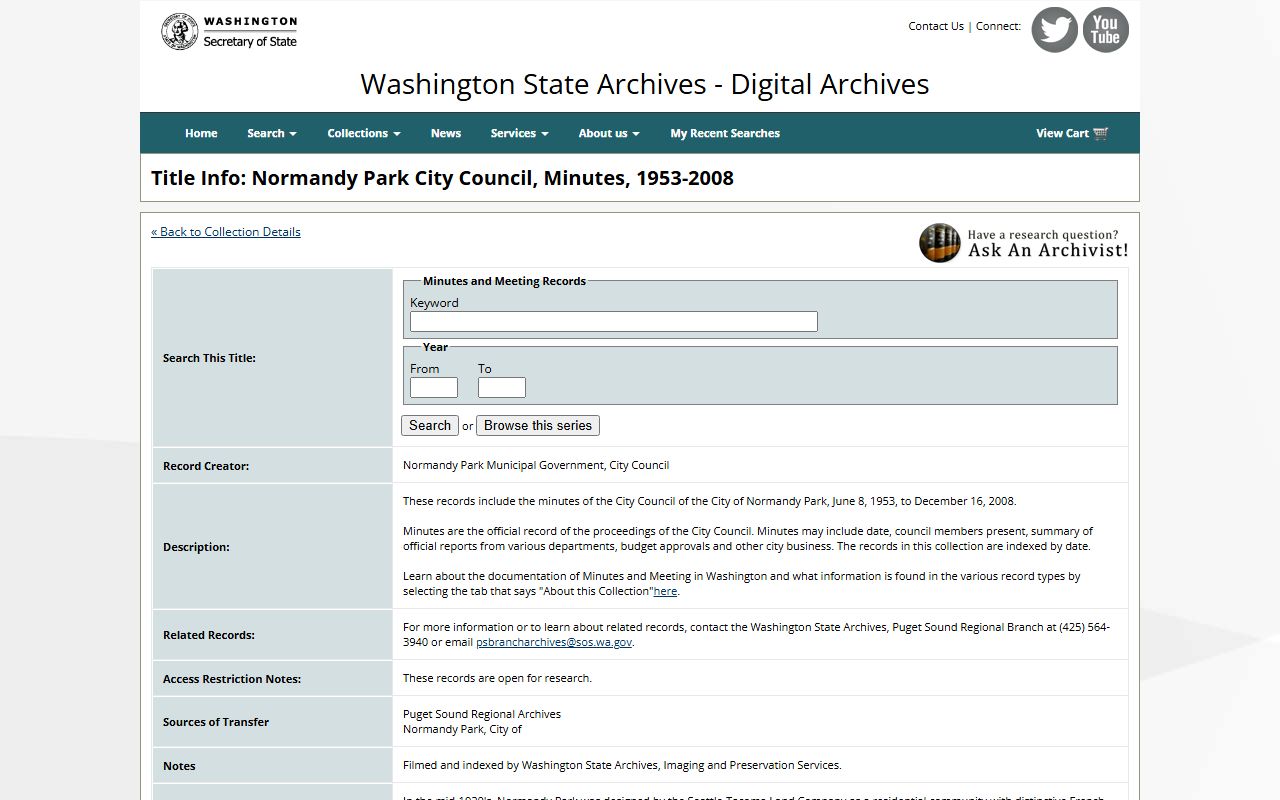Open the Services dropdown menu

point(519,134)
